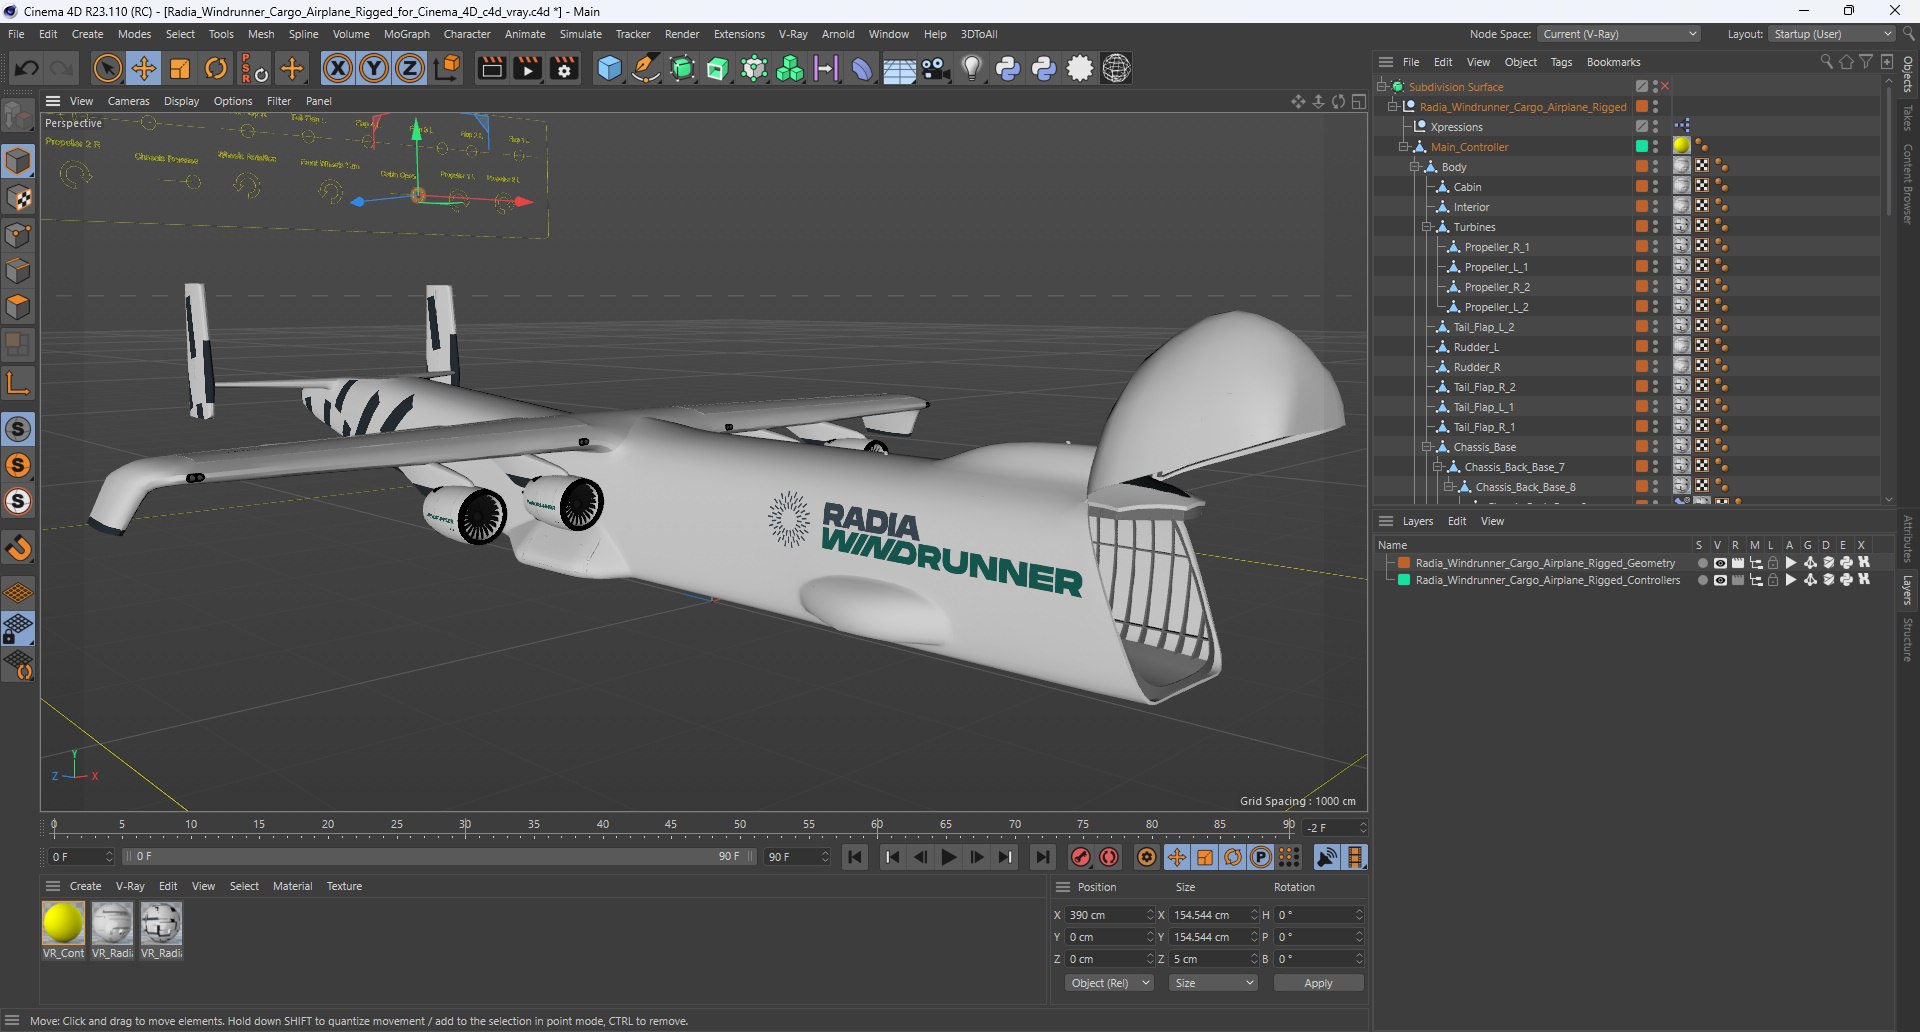Go to end of animation
The width and height of the screenshot is (1920, 1032).
click(x=1042, y=857)
